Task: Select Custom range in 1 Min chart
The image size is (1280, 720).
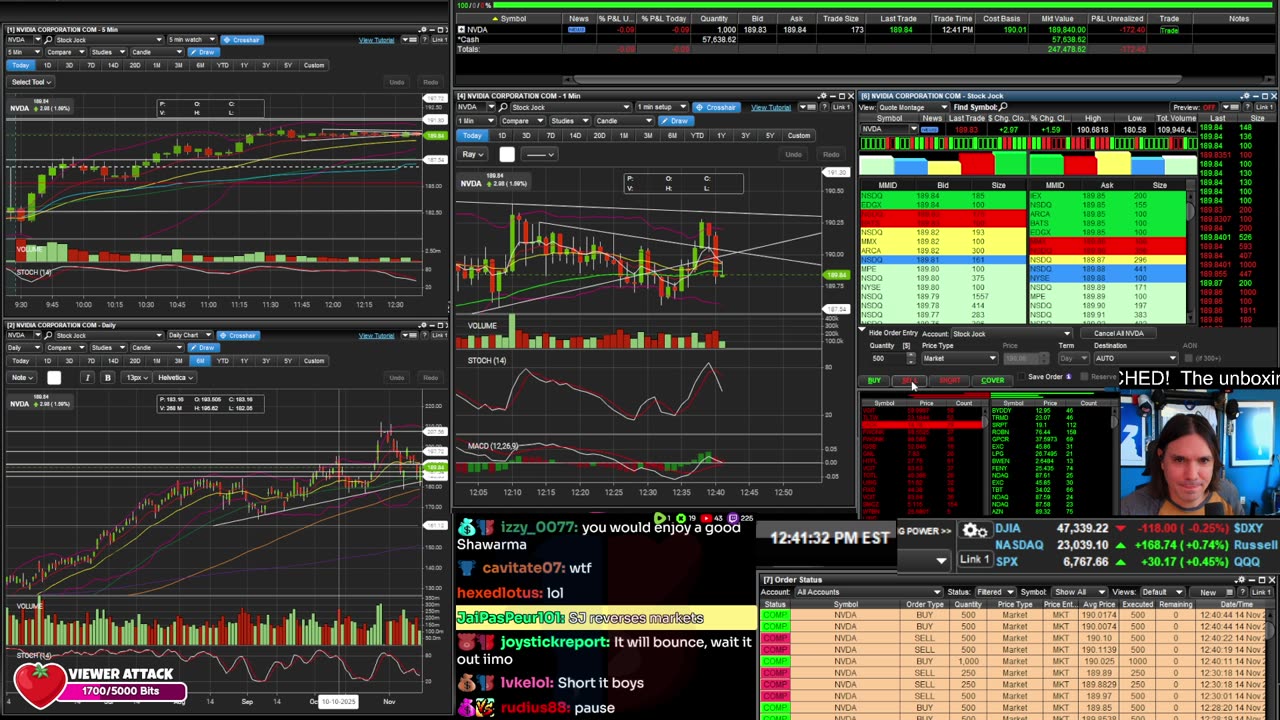Action: [x=799, y=135]
